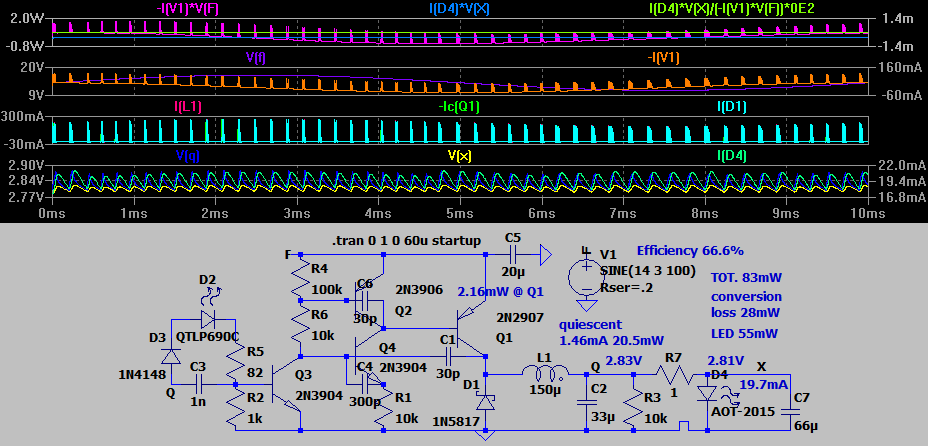Select the -Ic(Q1) trace label
Image resolution: width=928 pixels, height=446 pixels.
[x=463, y=105]
